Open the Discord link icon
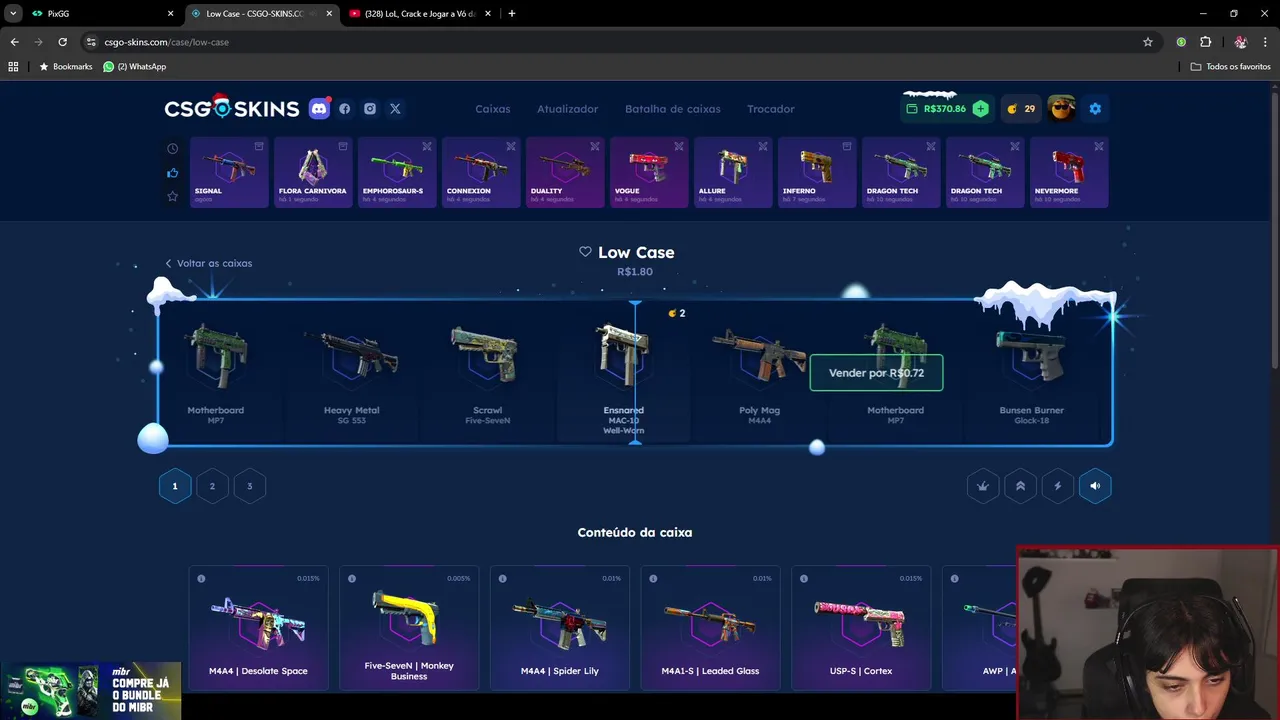Viewport: 1280px width, 720px height. (x=319, y=109)
